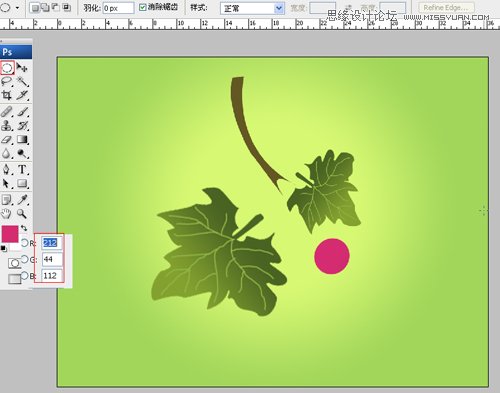Toggle the 消除锯齿 anti-alias checkbox

tap(143, 7)
